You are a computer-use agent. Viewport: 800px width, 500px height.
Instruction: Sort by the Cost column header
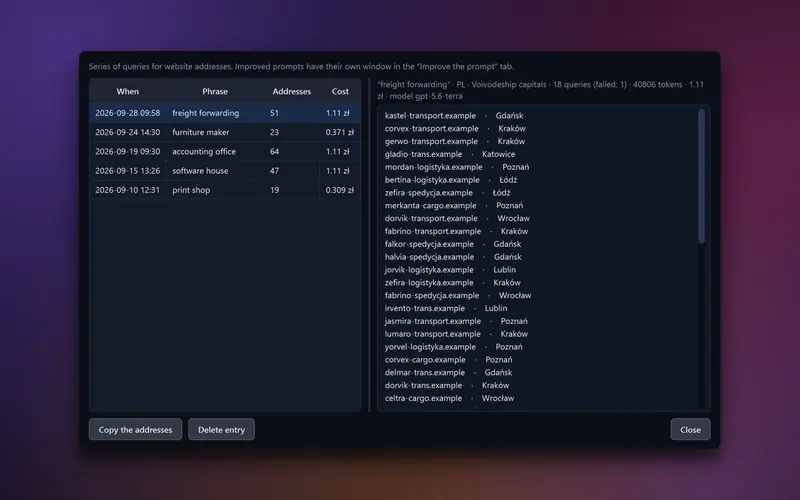click(x=340, y=91)
